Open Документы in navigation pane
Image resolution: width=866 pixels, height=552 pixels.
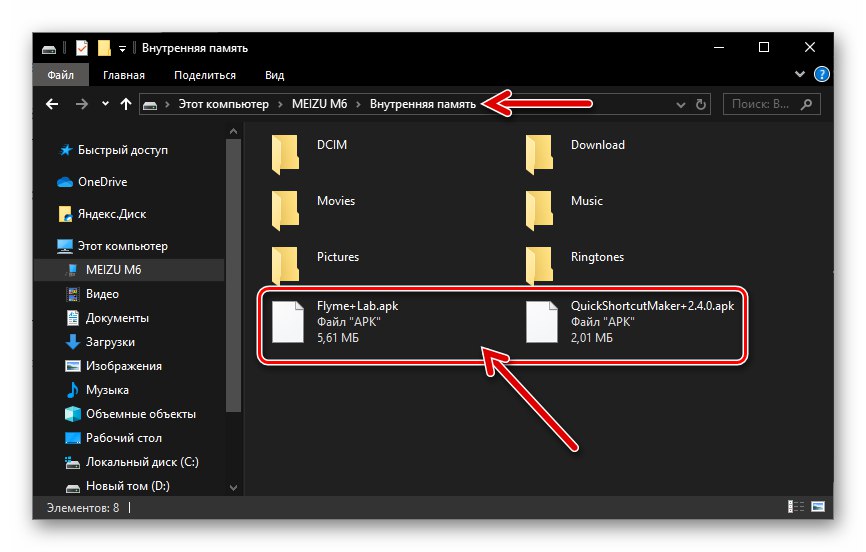click(x=117, y=318)
